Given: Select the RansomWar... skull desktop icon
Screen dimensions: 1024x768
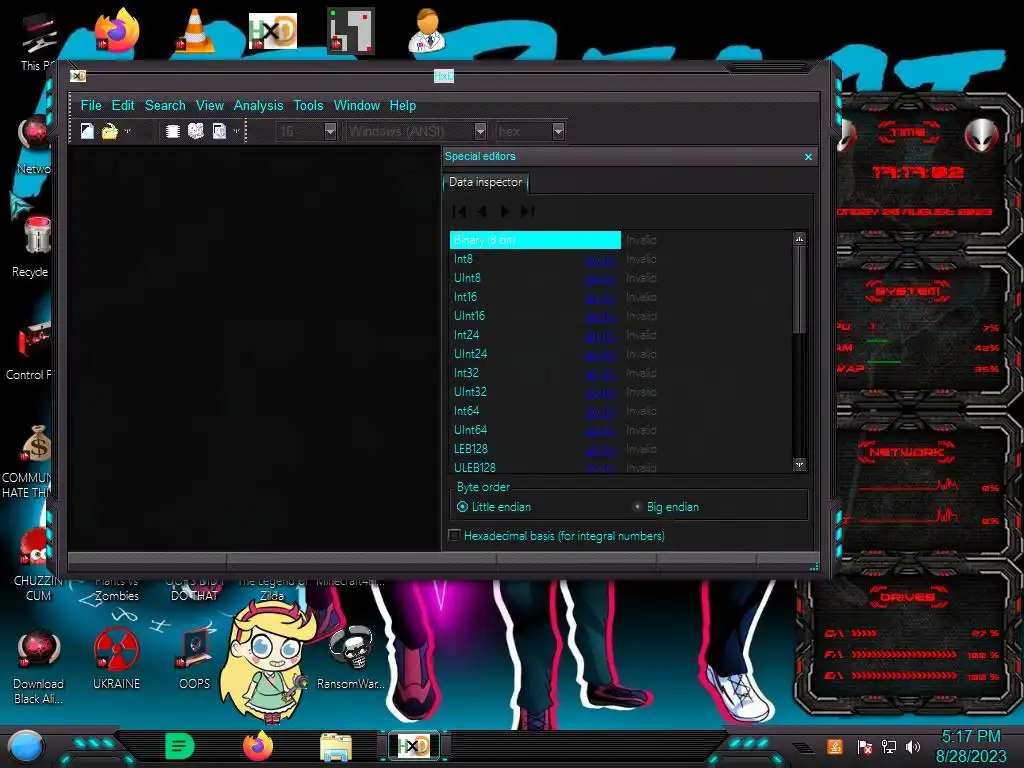Looking at the screenshot, I should (x=351, y=658).
